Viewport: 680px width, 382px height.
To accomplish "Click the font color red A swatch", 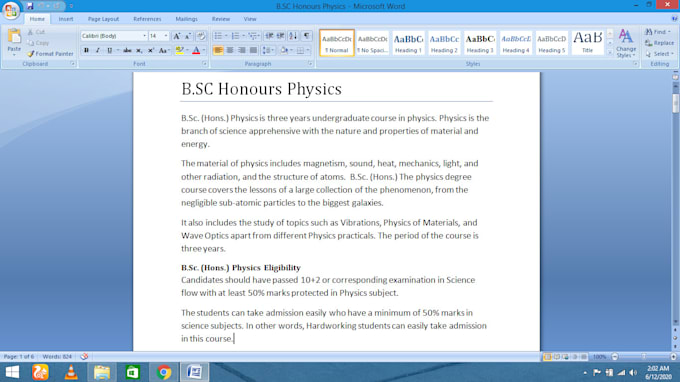I will coord(196,50).
